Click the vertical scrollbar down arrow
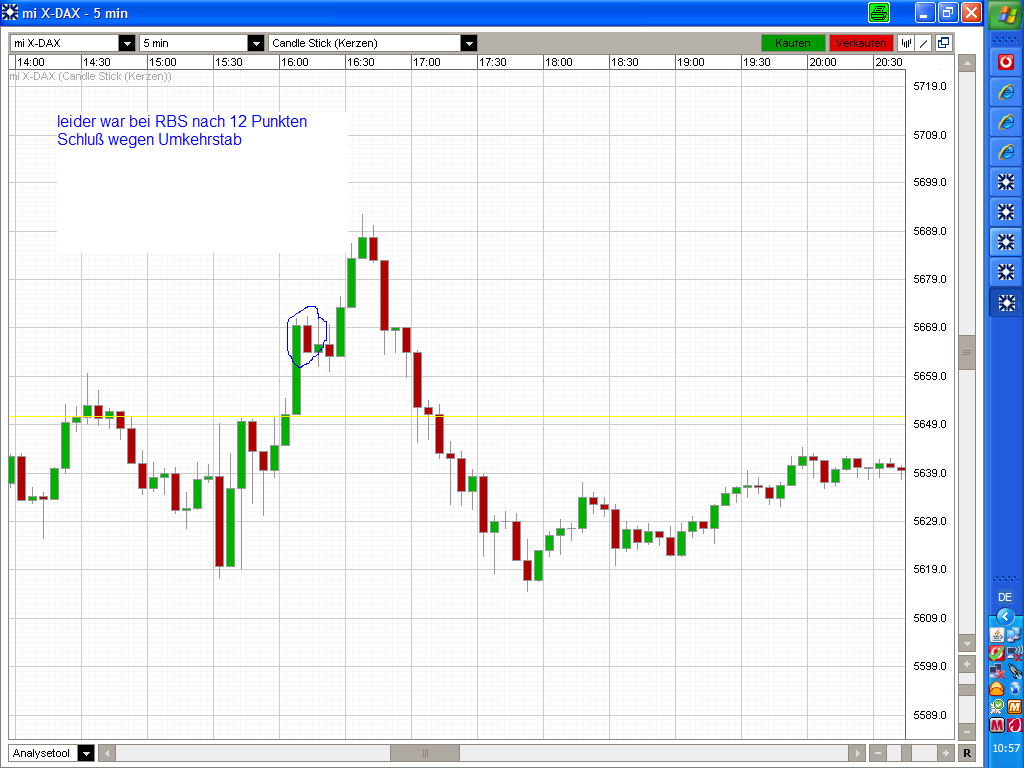This screenshot has height=768, width=1024. coord(967,643)
